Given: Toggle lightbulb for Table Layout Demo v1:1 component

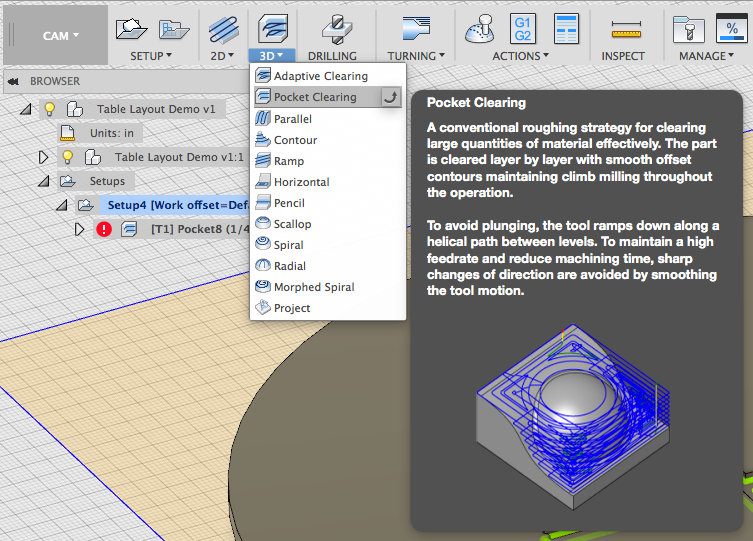Looking at the screenshot, I should (68, 157).
